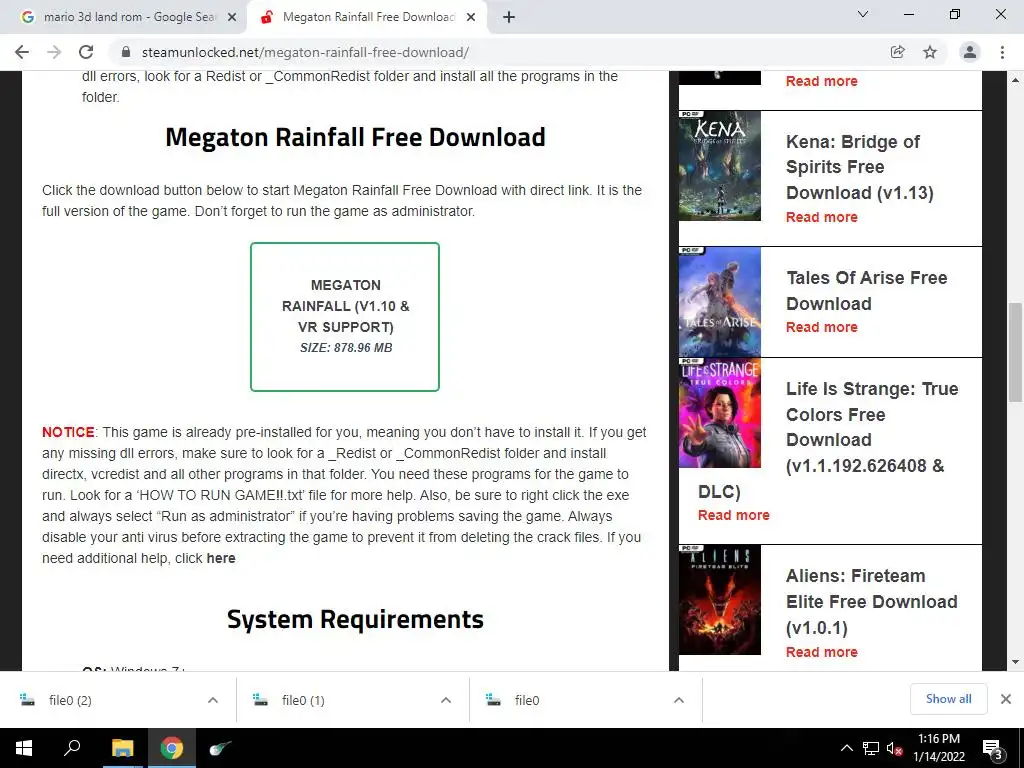1024x768 pixels.
Task: Show hidden system tray icons
Action: (x=846, y=748)
